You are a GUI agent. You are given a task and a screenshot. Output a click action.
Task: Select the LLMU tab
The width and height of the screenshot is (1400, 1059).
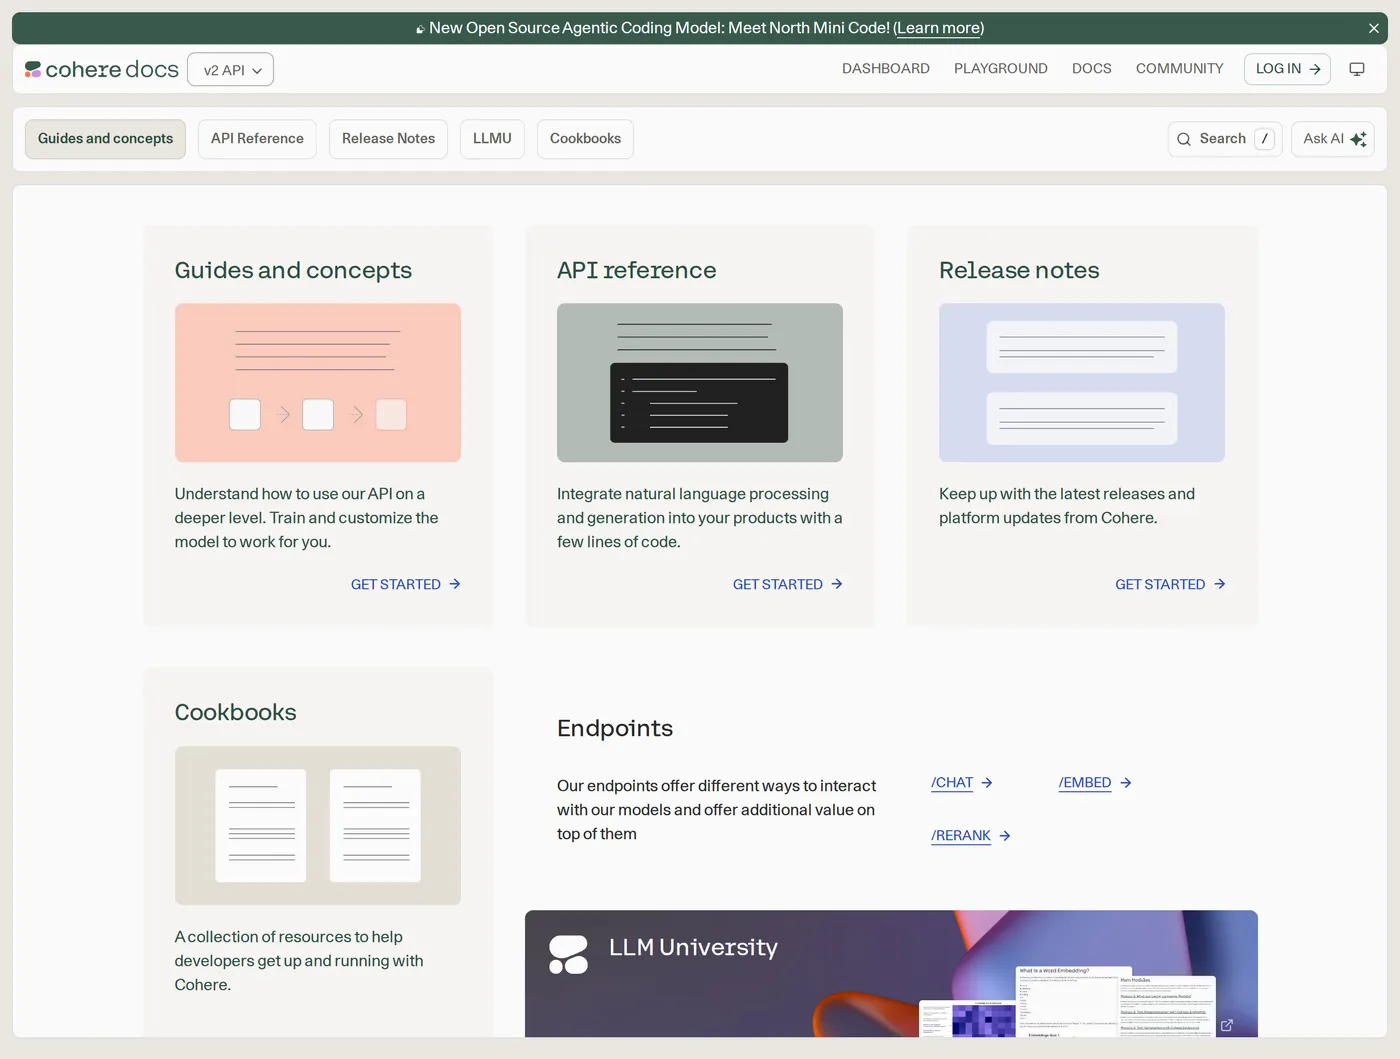[x=492, y=139]
